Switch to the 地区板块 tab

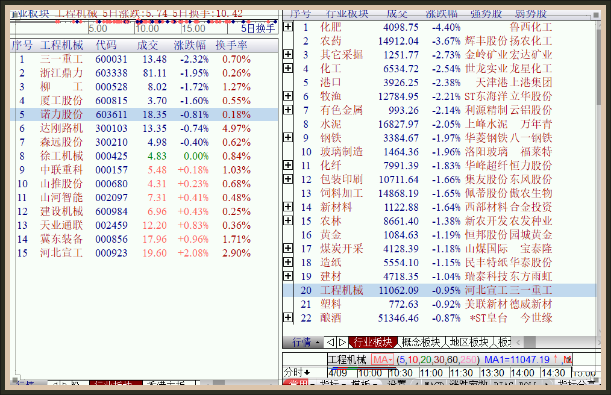tap(469, 342)
